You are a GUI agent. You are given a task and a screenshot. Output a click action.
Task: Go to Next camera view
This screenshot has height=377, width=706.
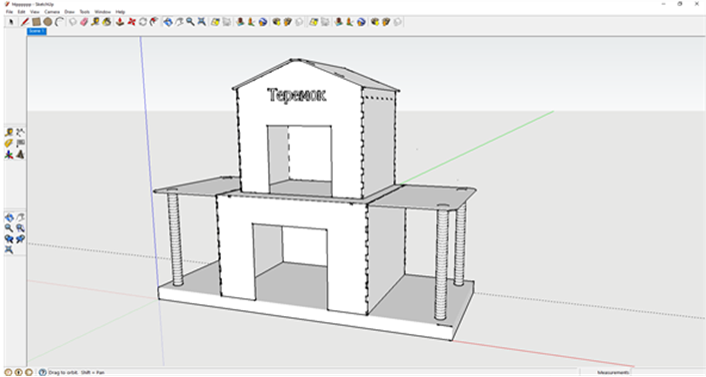click(20, 239)
